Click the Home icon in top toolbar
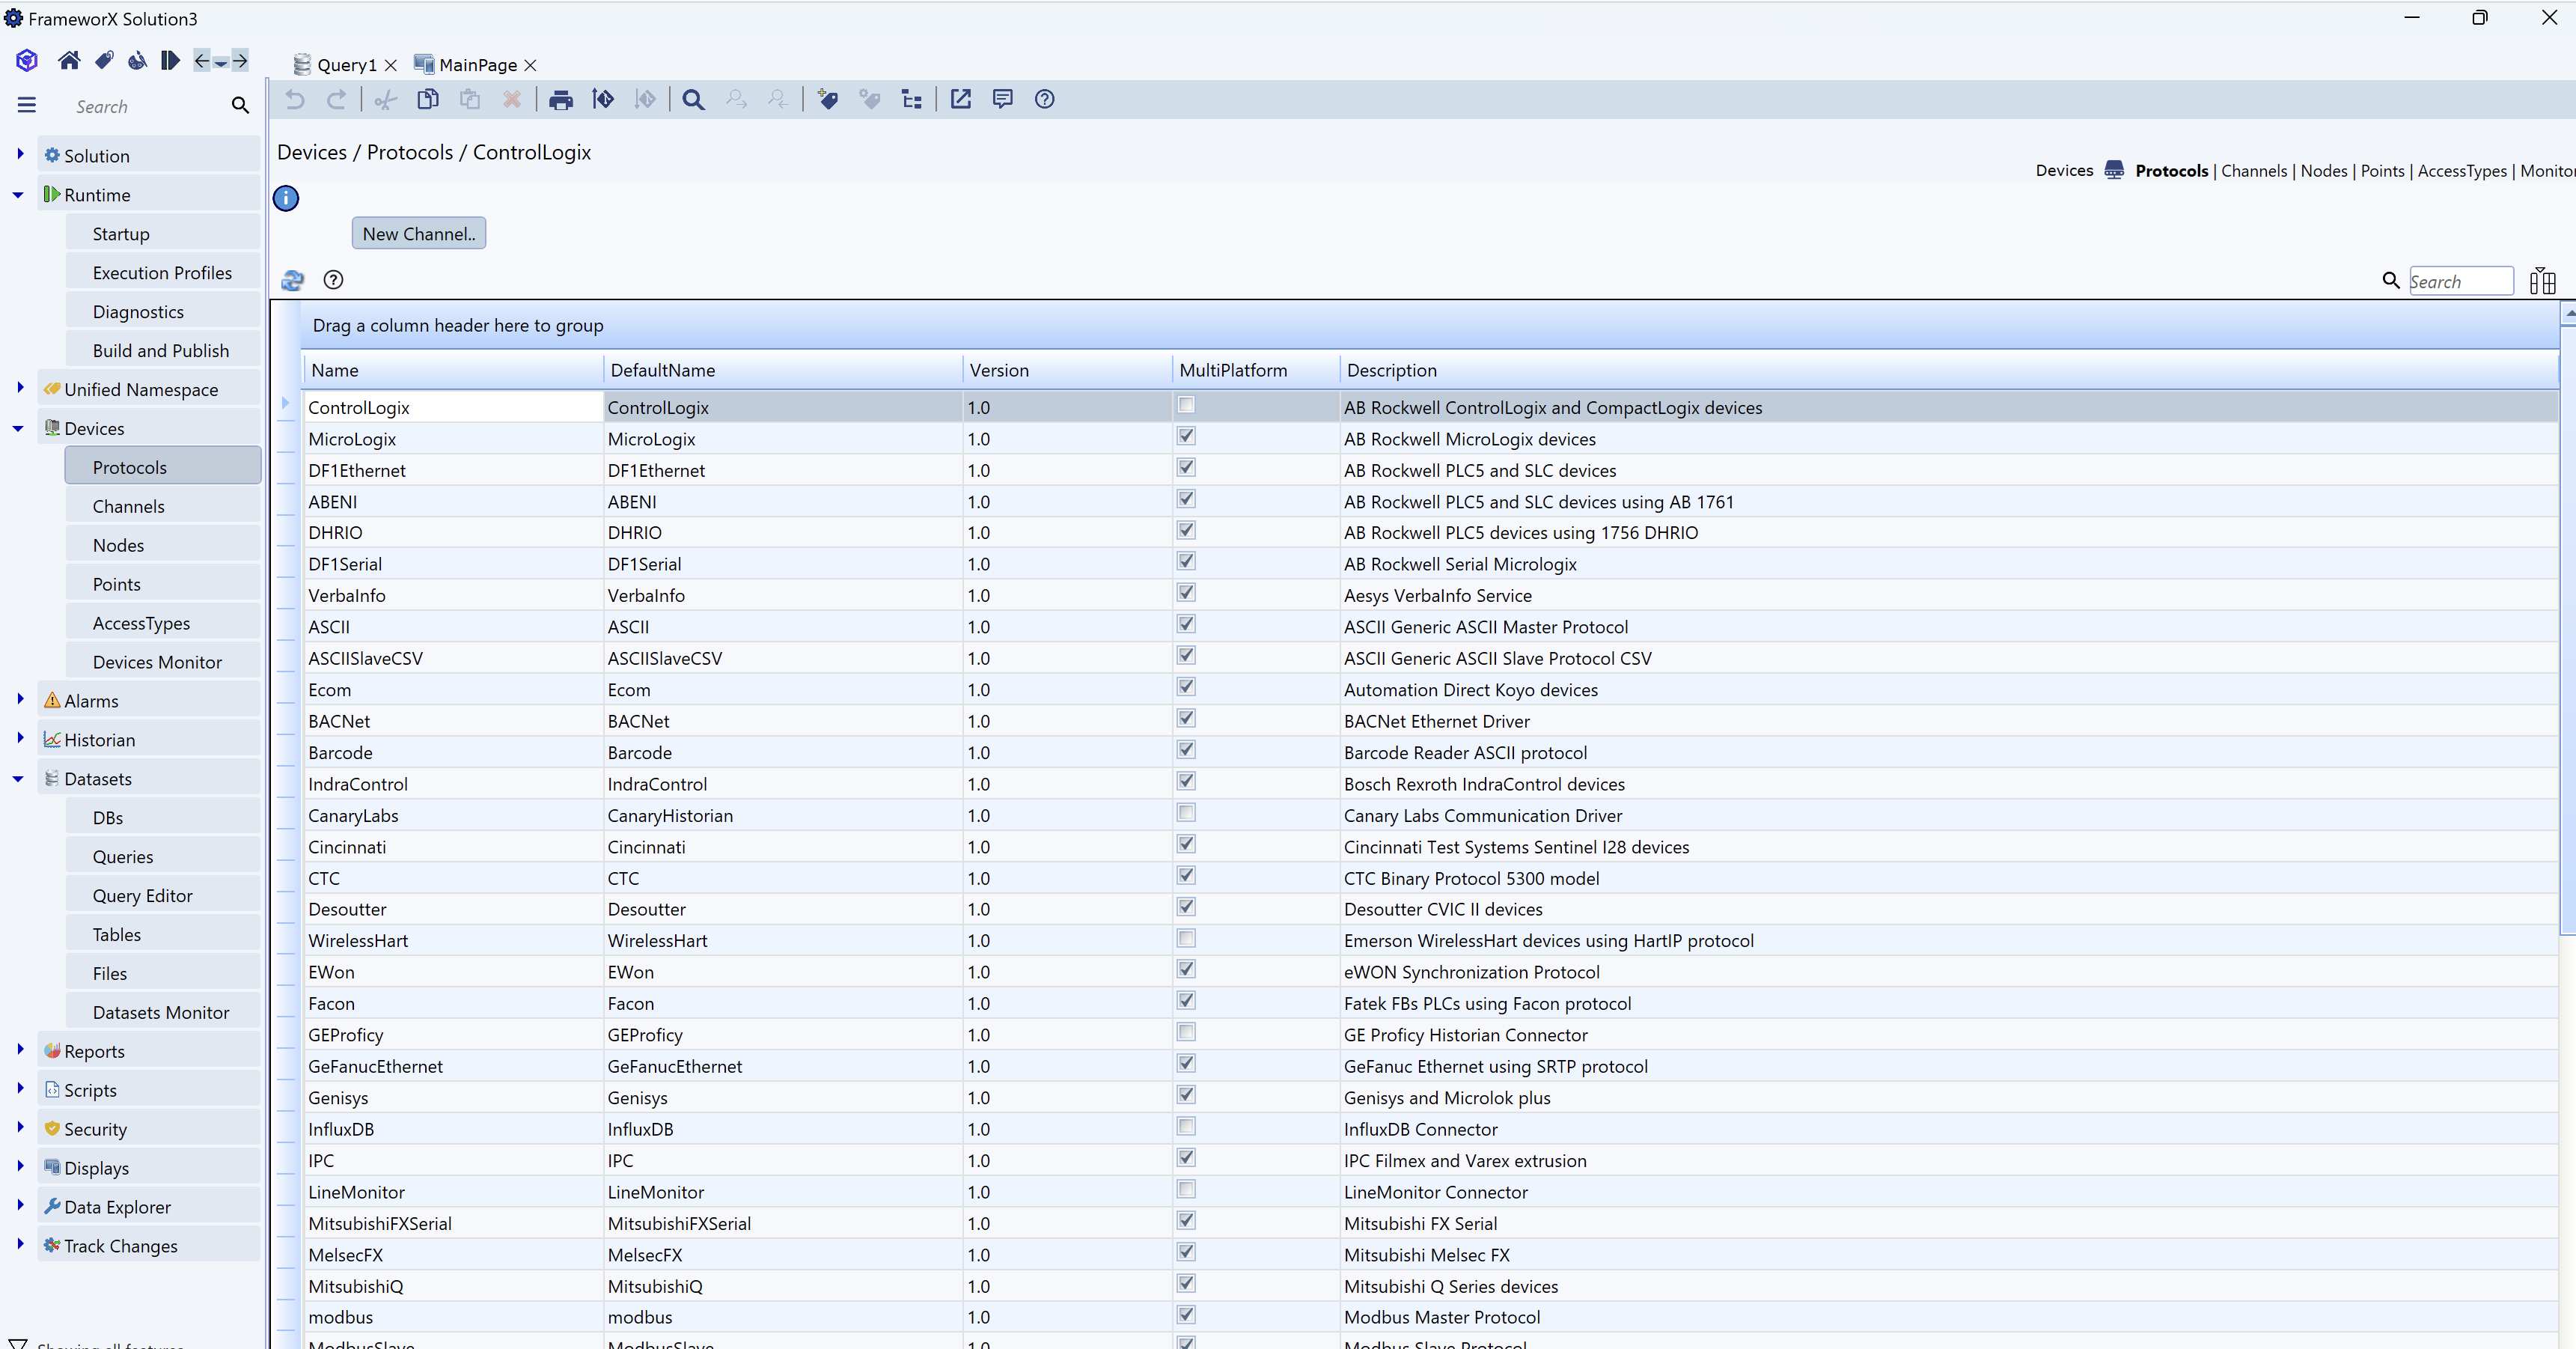 click(69, 61)
